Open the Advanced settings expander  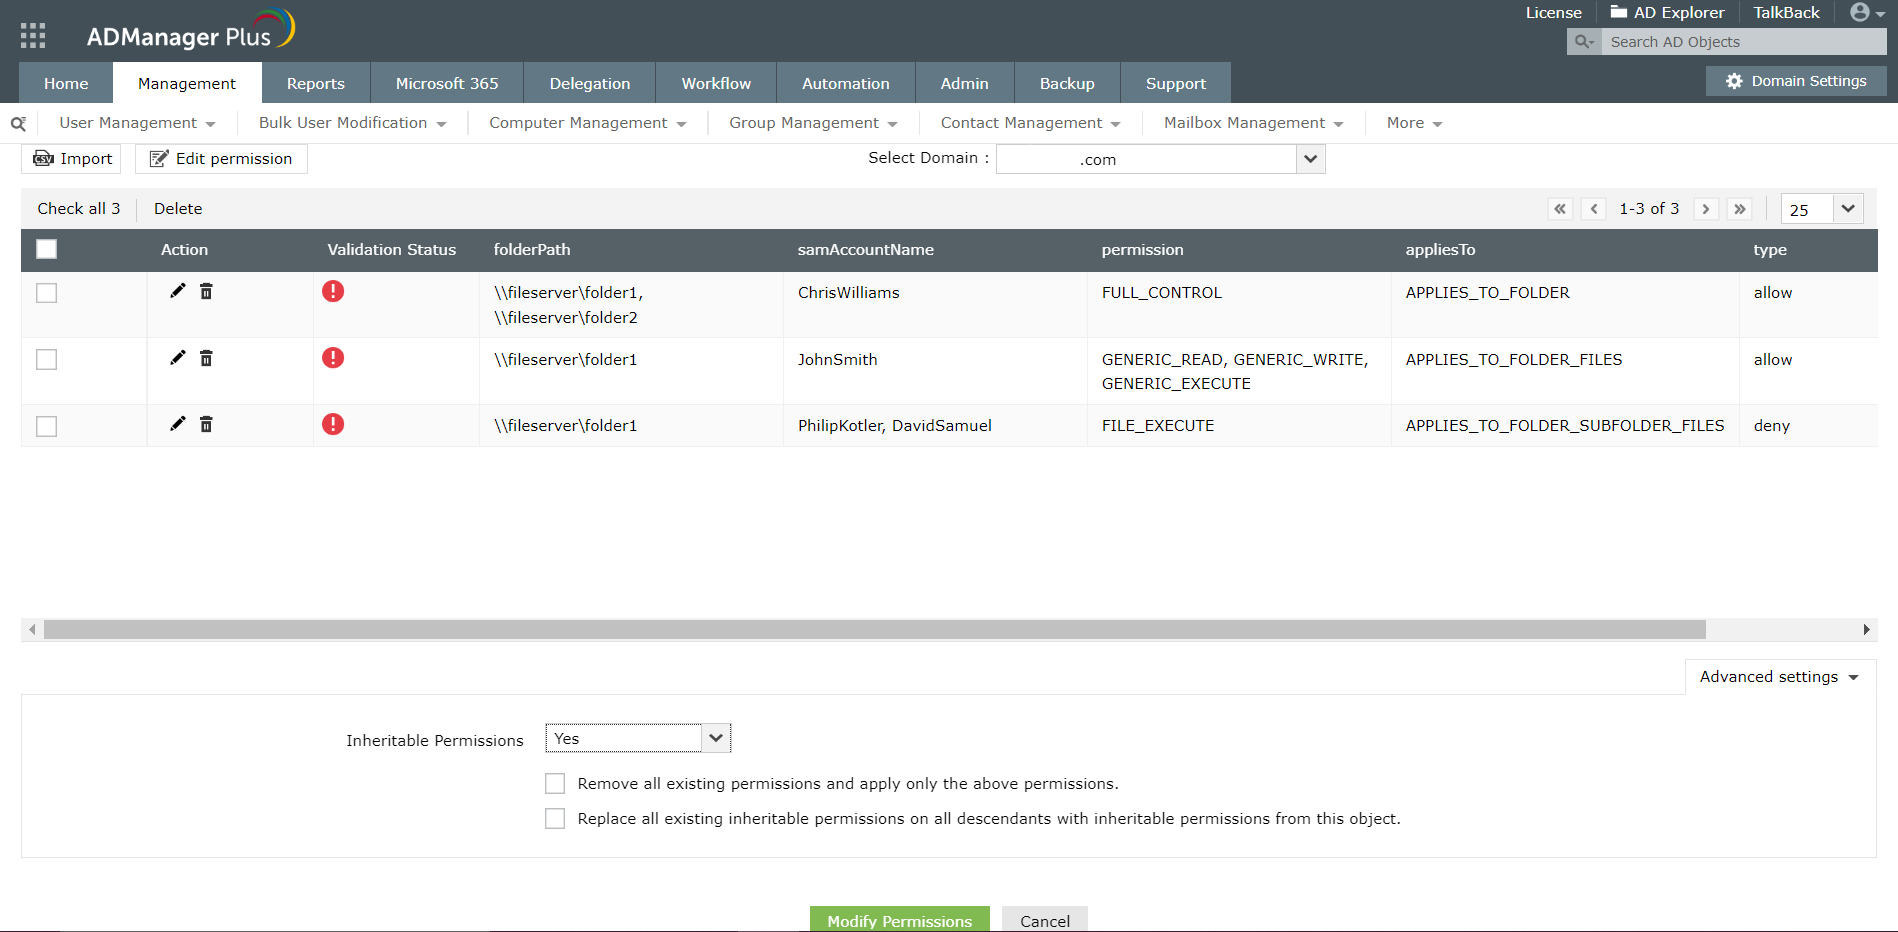pyautogui.click(x=1779, y=676)
